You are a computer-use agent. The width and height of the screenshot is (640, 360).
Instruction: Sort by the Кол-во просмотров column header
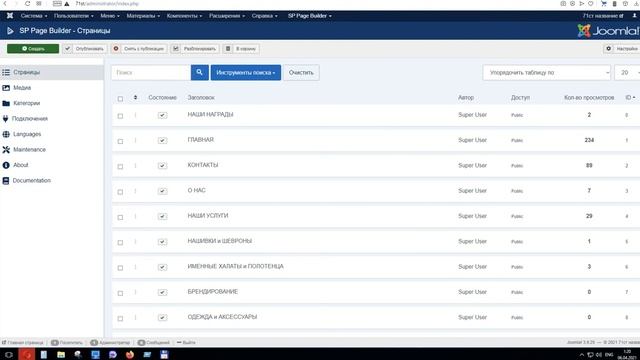[589, 98]
